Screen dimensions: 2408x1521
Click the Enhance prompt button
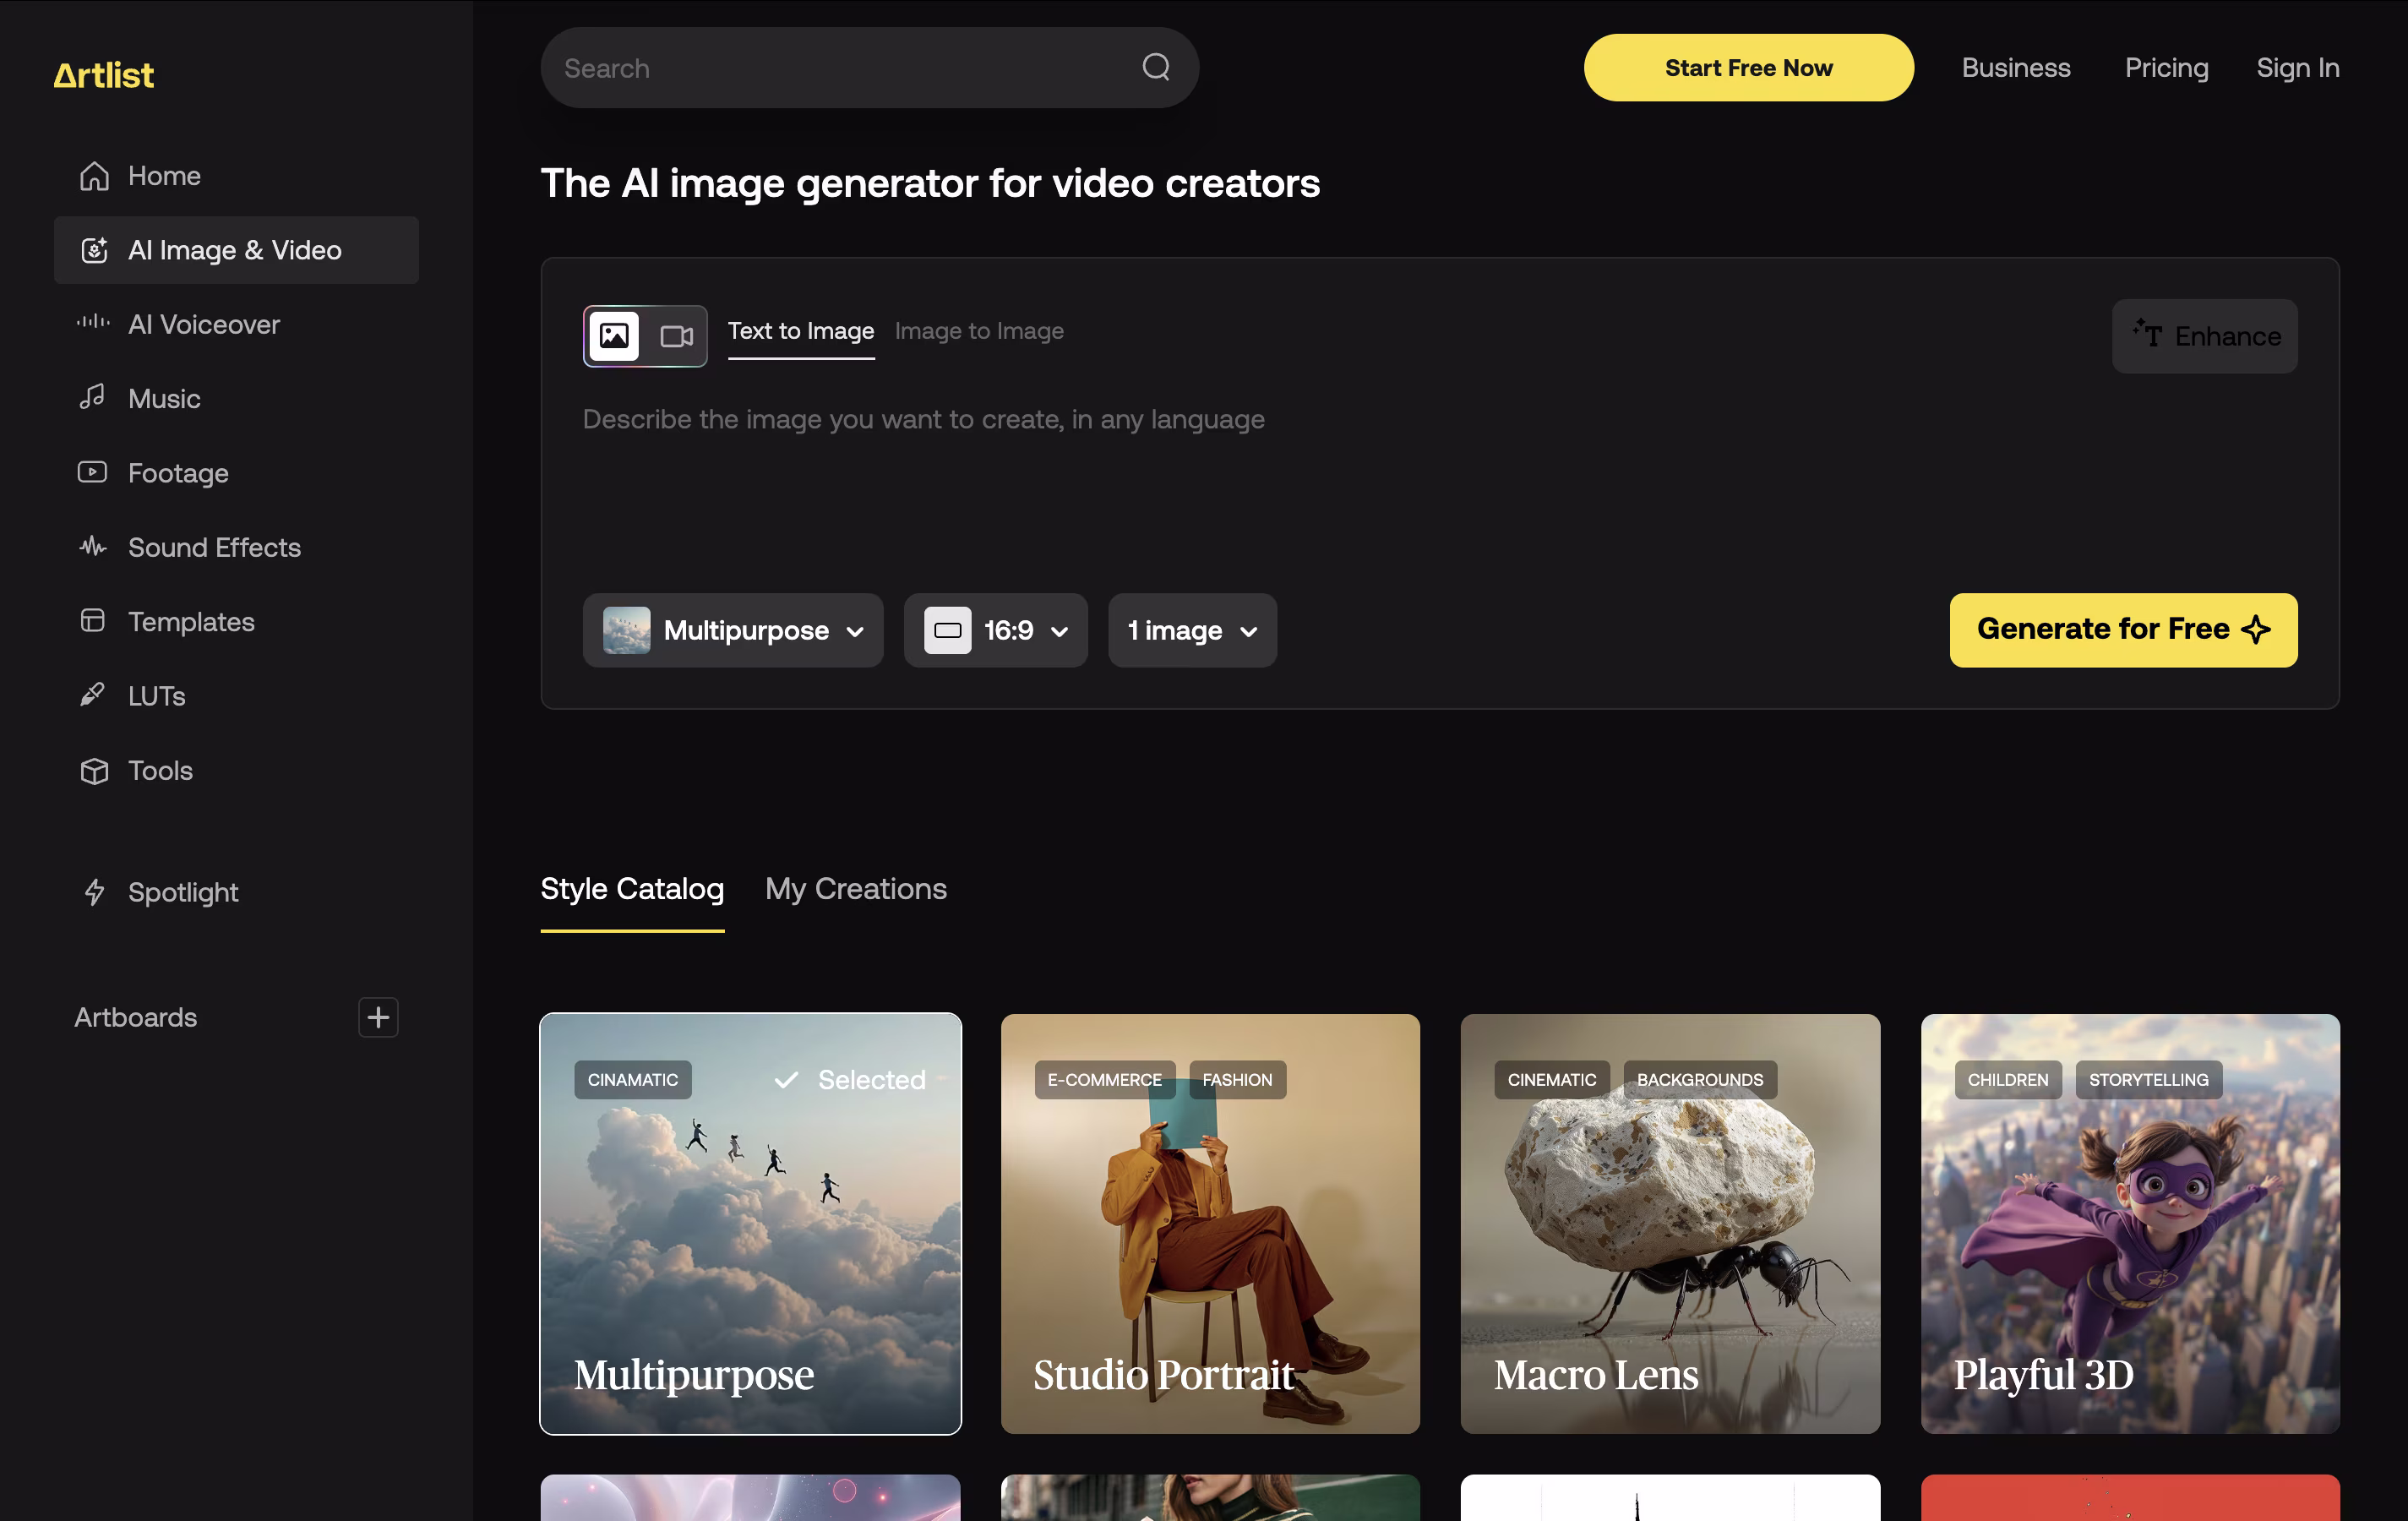click(x=2205, y=337)
